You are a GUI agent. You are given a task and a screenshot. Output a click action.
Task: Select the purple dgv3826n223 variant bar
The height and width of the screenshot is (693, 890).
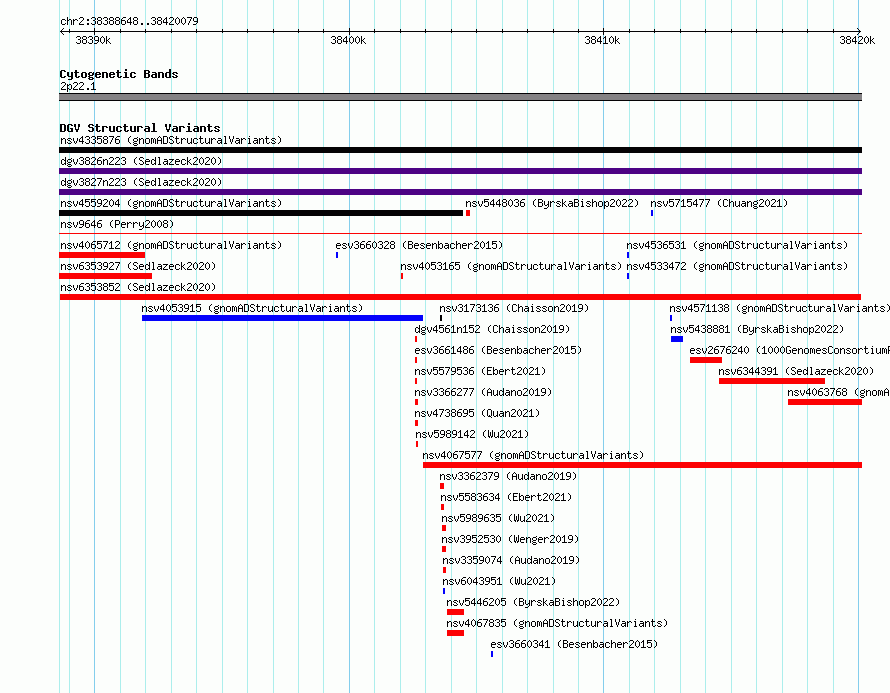tap(460, 171)
